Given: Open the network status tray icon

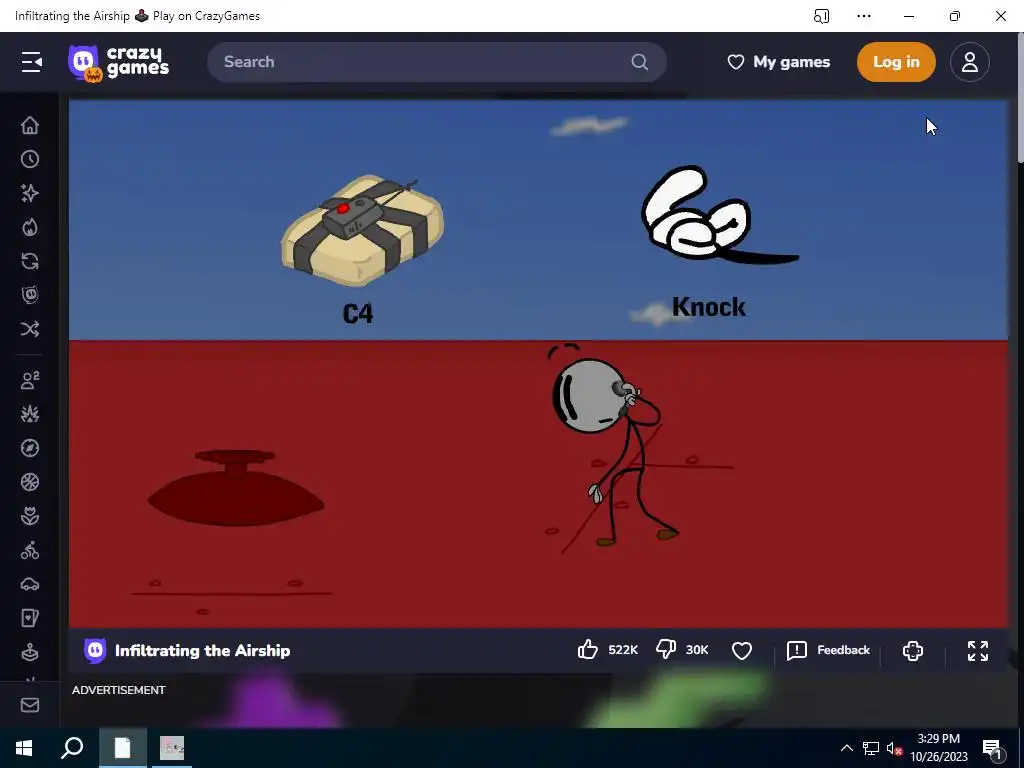Looking at the screenshot, I should click(x=871, y=748).
